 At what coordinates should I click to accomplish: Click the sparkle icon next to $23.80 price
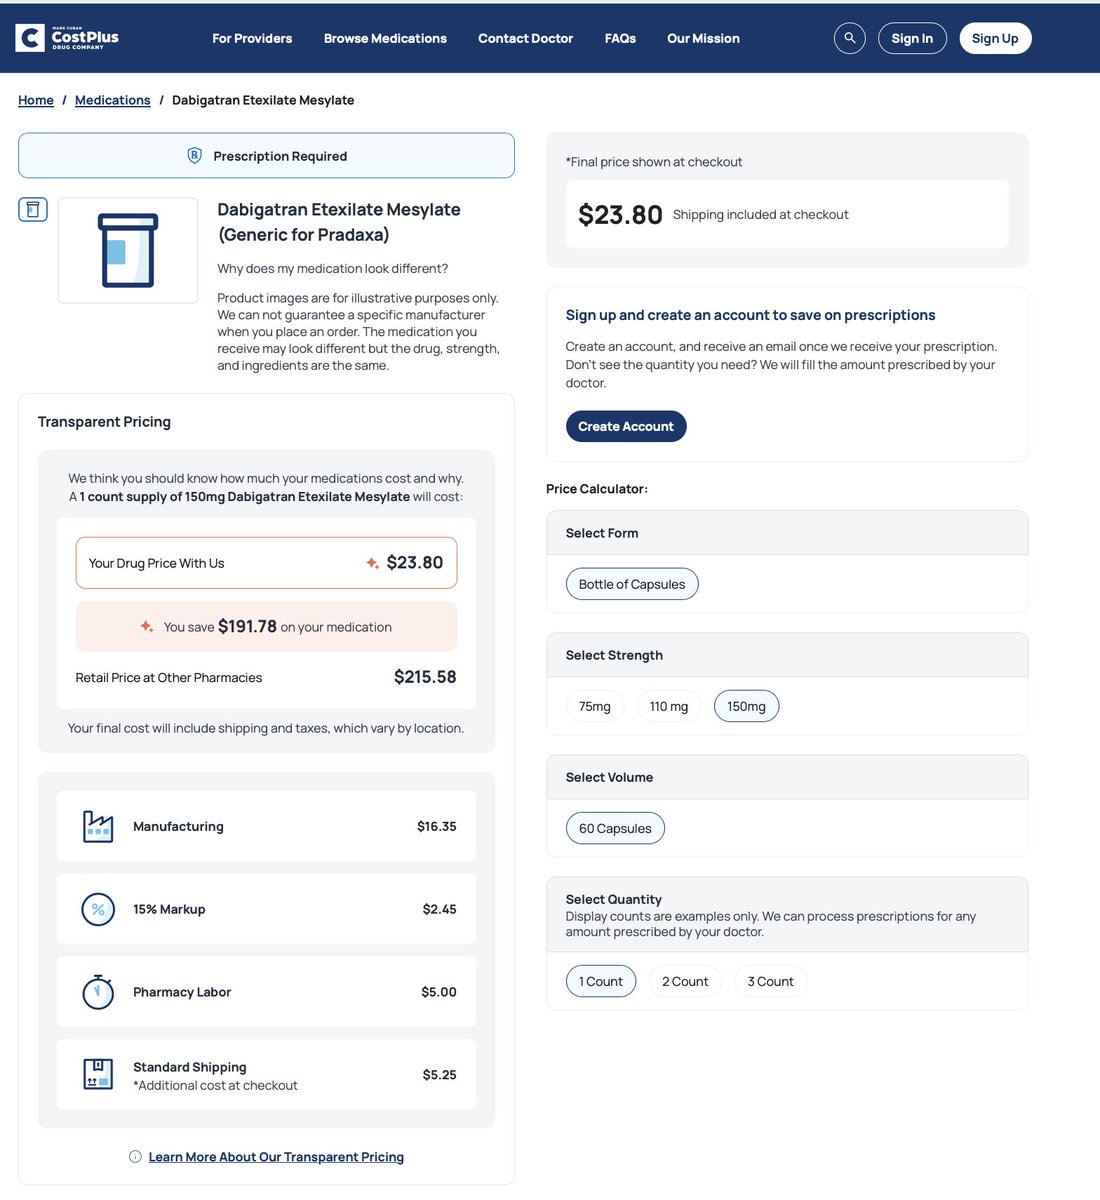pyautogui.click(x=372, y=563)
